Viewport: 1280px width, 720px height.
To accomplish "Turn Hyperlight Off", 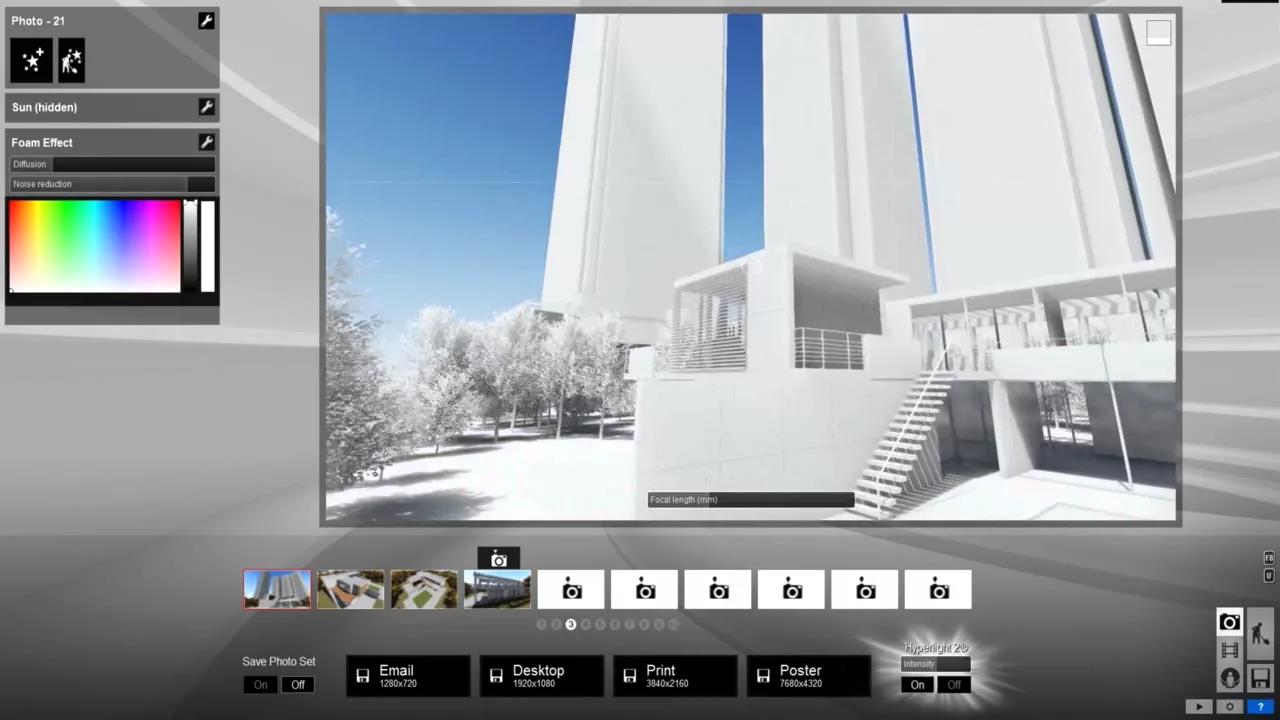I will (954, 685).
